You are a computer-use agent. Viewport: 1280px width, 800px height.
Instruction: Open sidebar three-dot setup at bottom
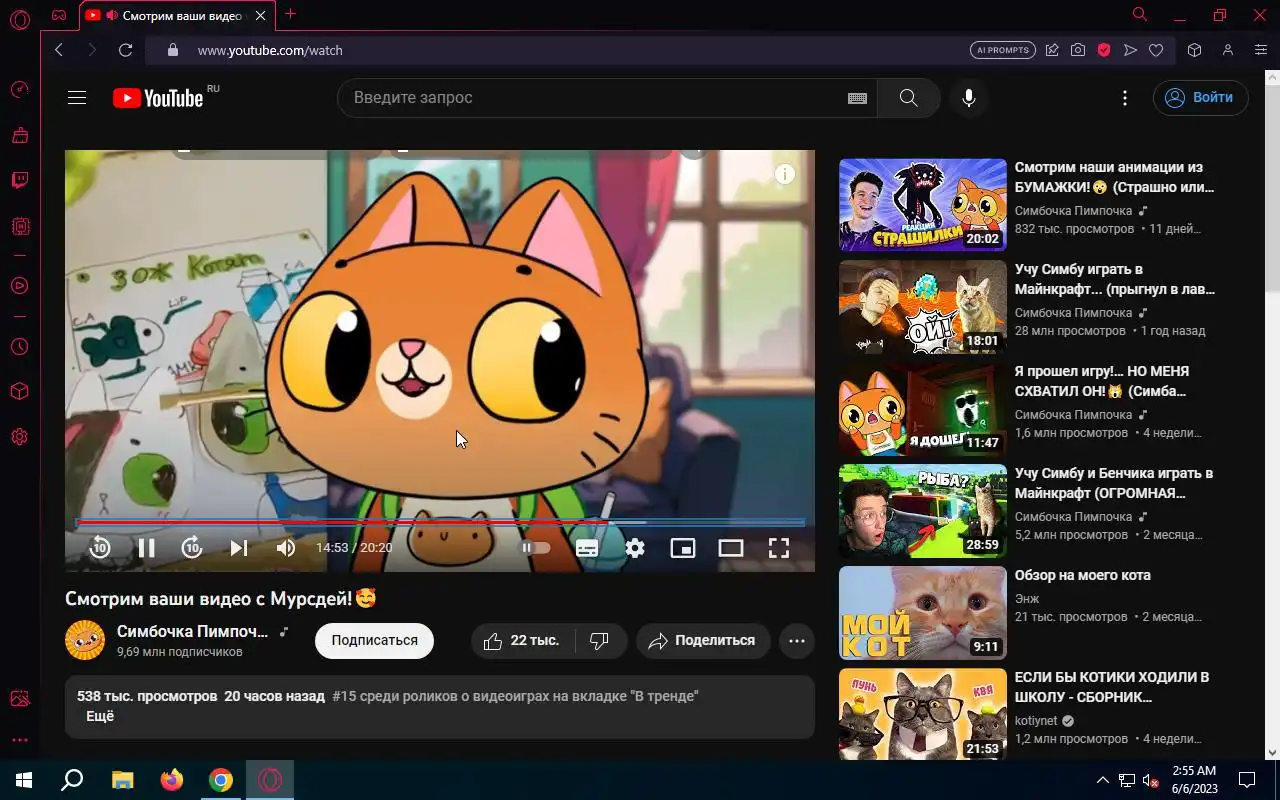[x=19, y=741]
